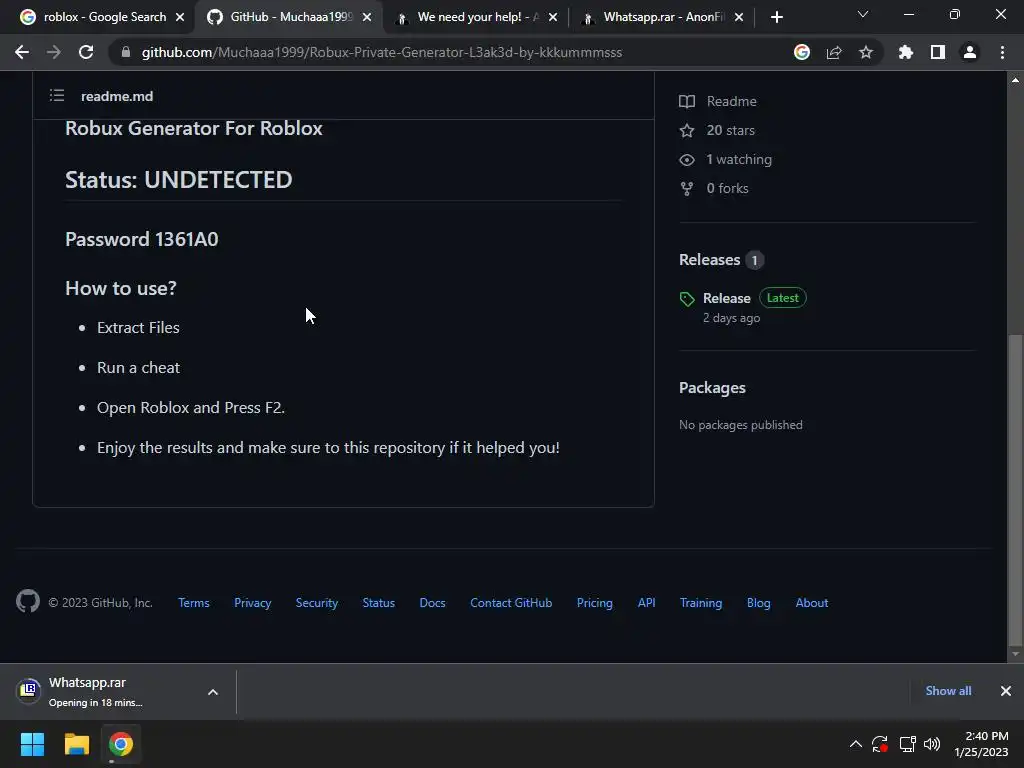1024x768 pixels.
Task: Close the downloads bar
Action: tap(1006, 691)
